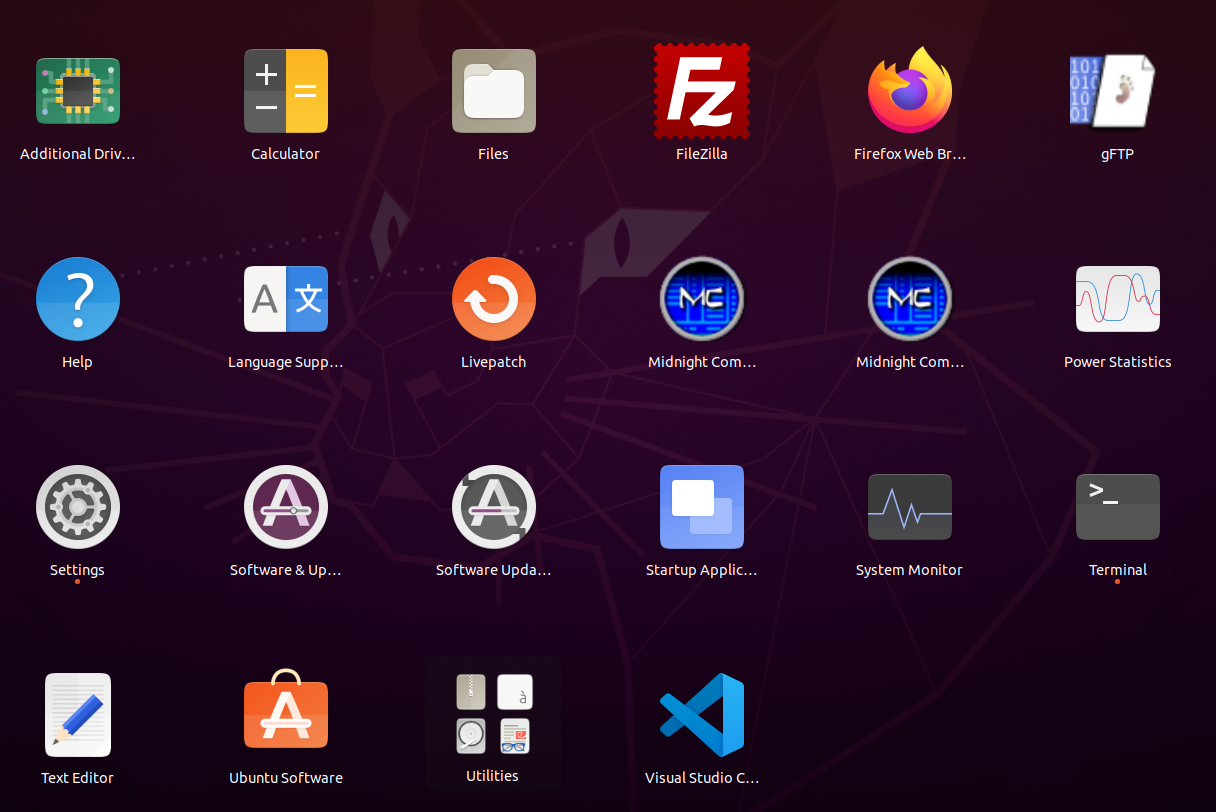This screenshot has height=812, width=1216.
Task: Launch the Livepatch app
Action: pyautogui.click(x=494, y=299)
